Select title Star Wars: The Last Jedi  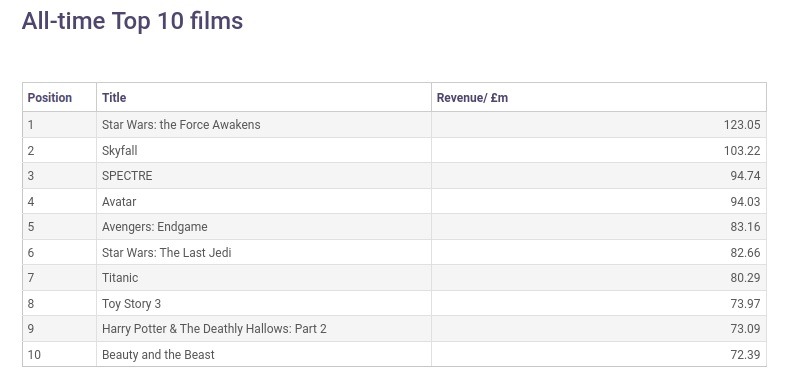(x=166, y=253)
